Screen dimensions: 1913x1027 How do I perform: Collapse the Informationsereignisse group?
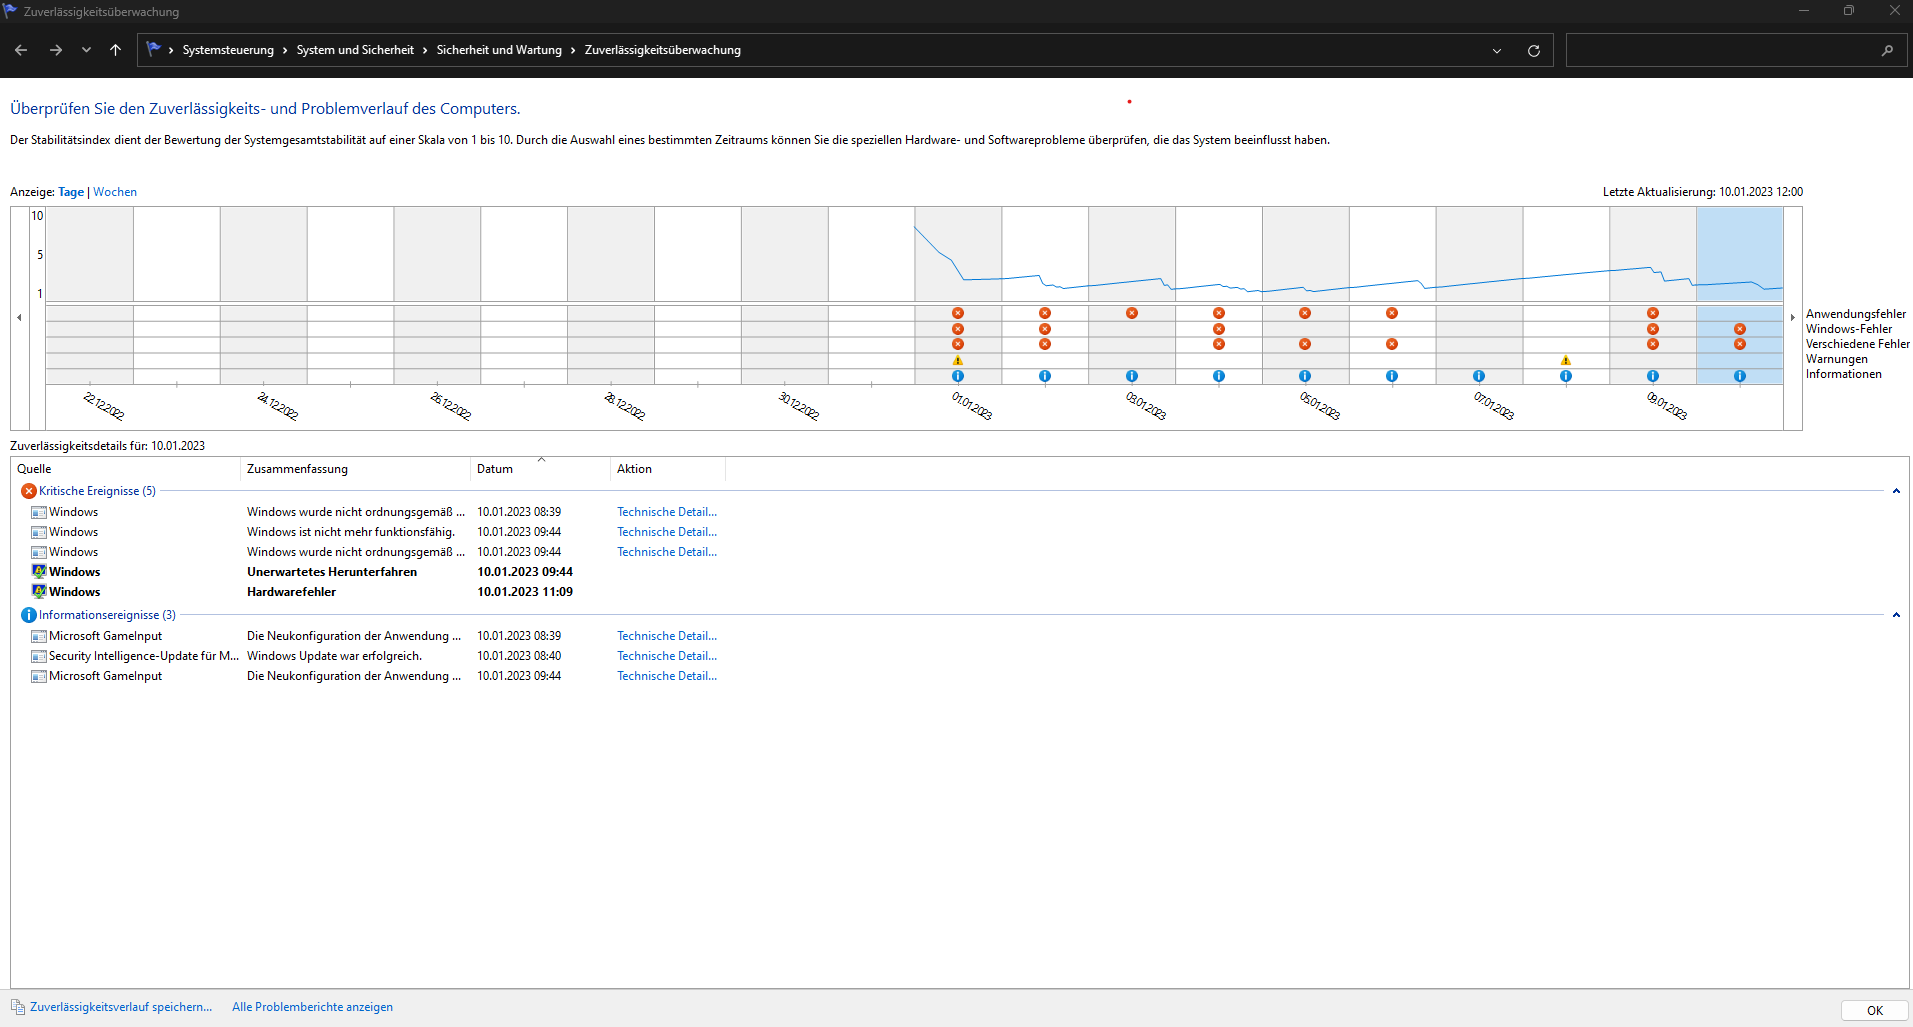1896,615
